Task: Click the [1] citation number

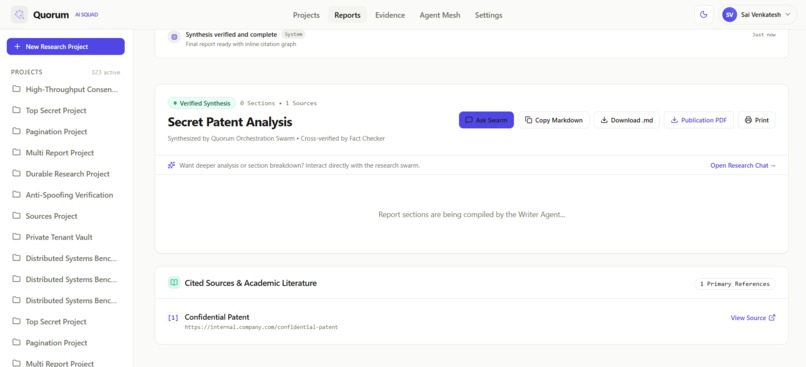Action: coord(173,318)
